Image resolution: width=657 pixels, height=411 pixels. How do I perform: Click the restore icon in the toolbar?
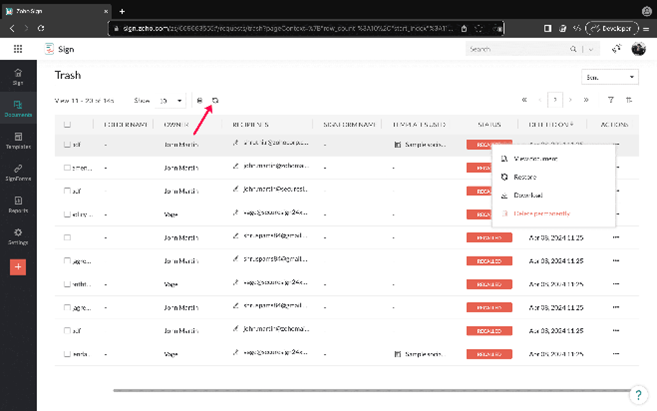coord(215,100)
